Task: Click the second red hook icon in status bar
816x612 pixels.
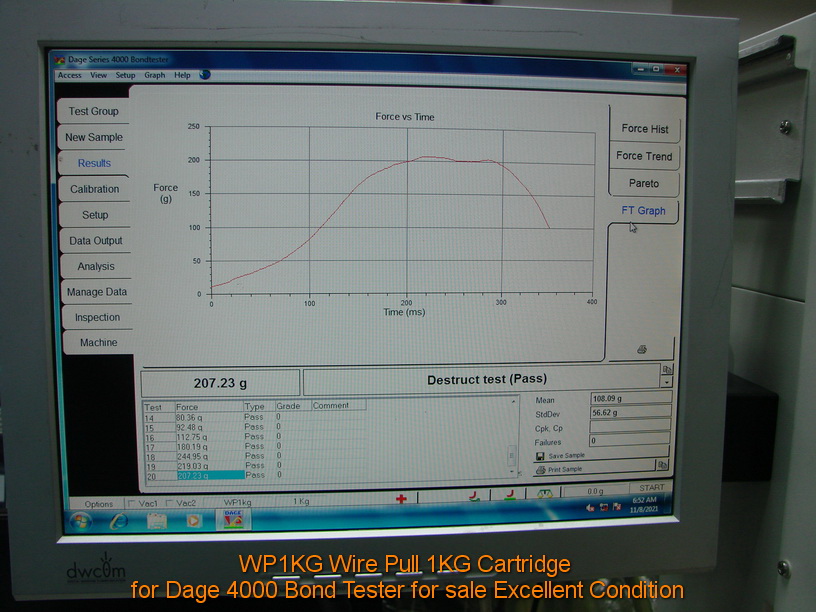Action: [x=509, y=494]
